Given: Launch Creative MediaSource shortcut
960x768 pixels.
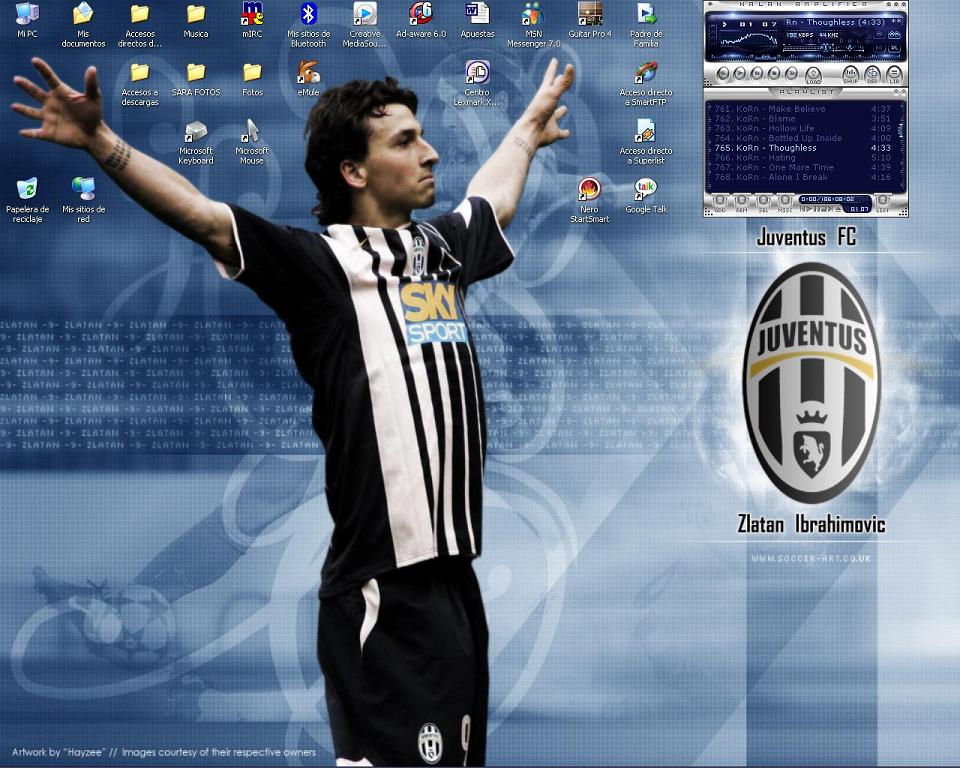Looking at the screenshot, I should (x=365, y=24).
